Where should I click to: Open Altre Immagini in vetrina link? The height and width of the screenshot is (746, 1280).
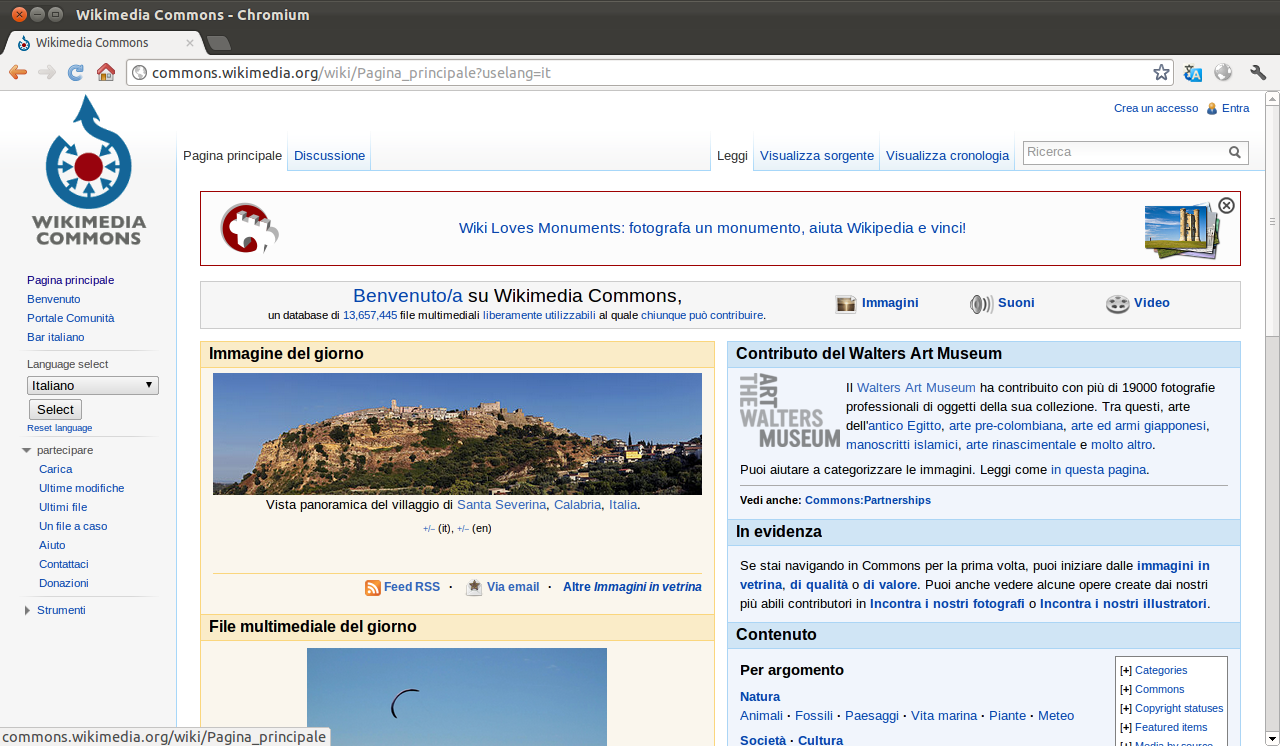pos(632,587)
